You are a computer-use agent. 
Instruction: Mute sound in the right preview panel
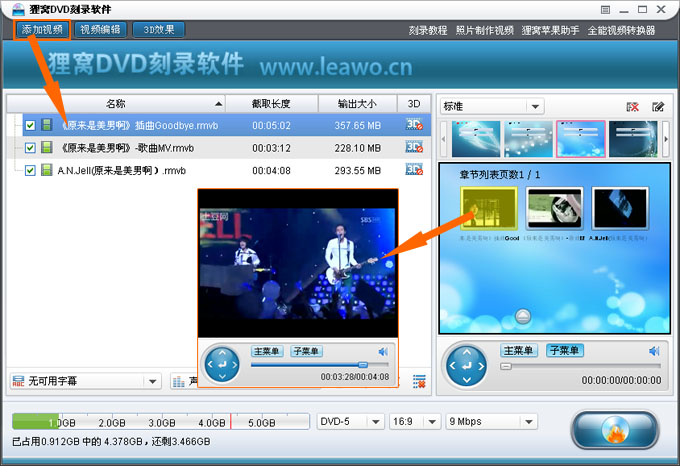tap(654, 351)
